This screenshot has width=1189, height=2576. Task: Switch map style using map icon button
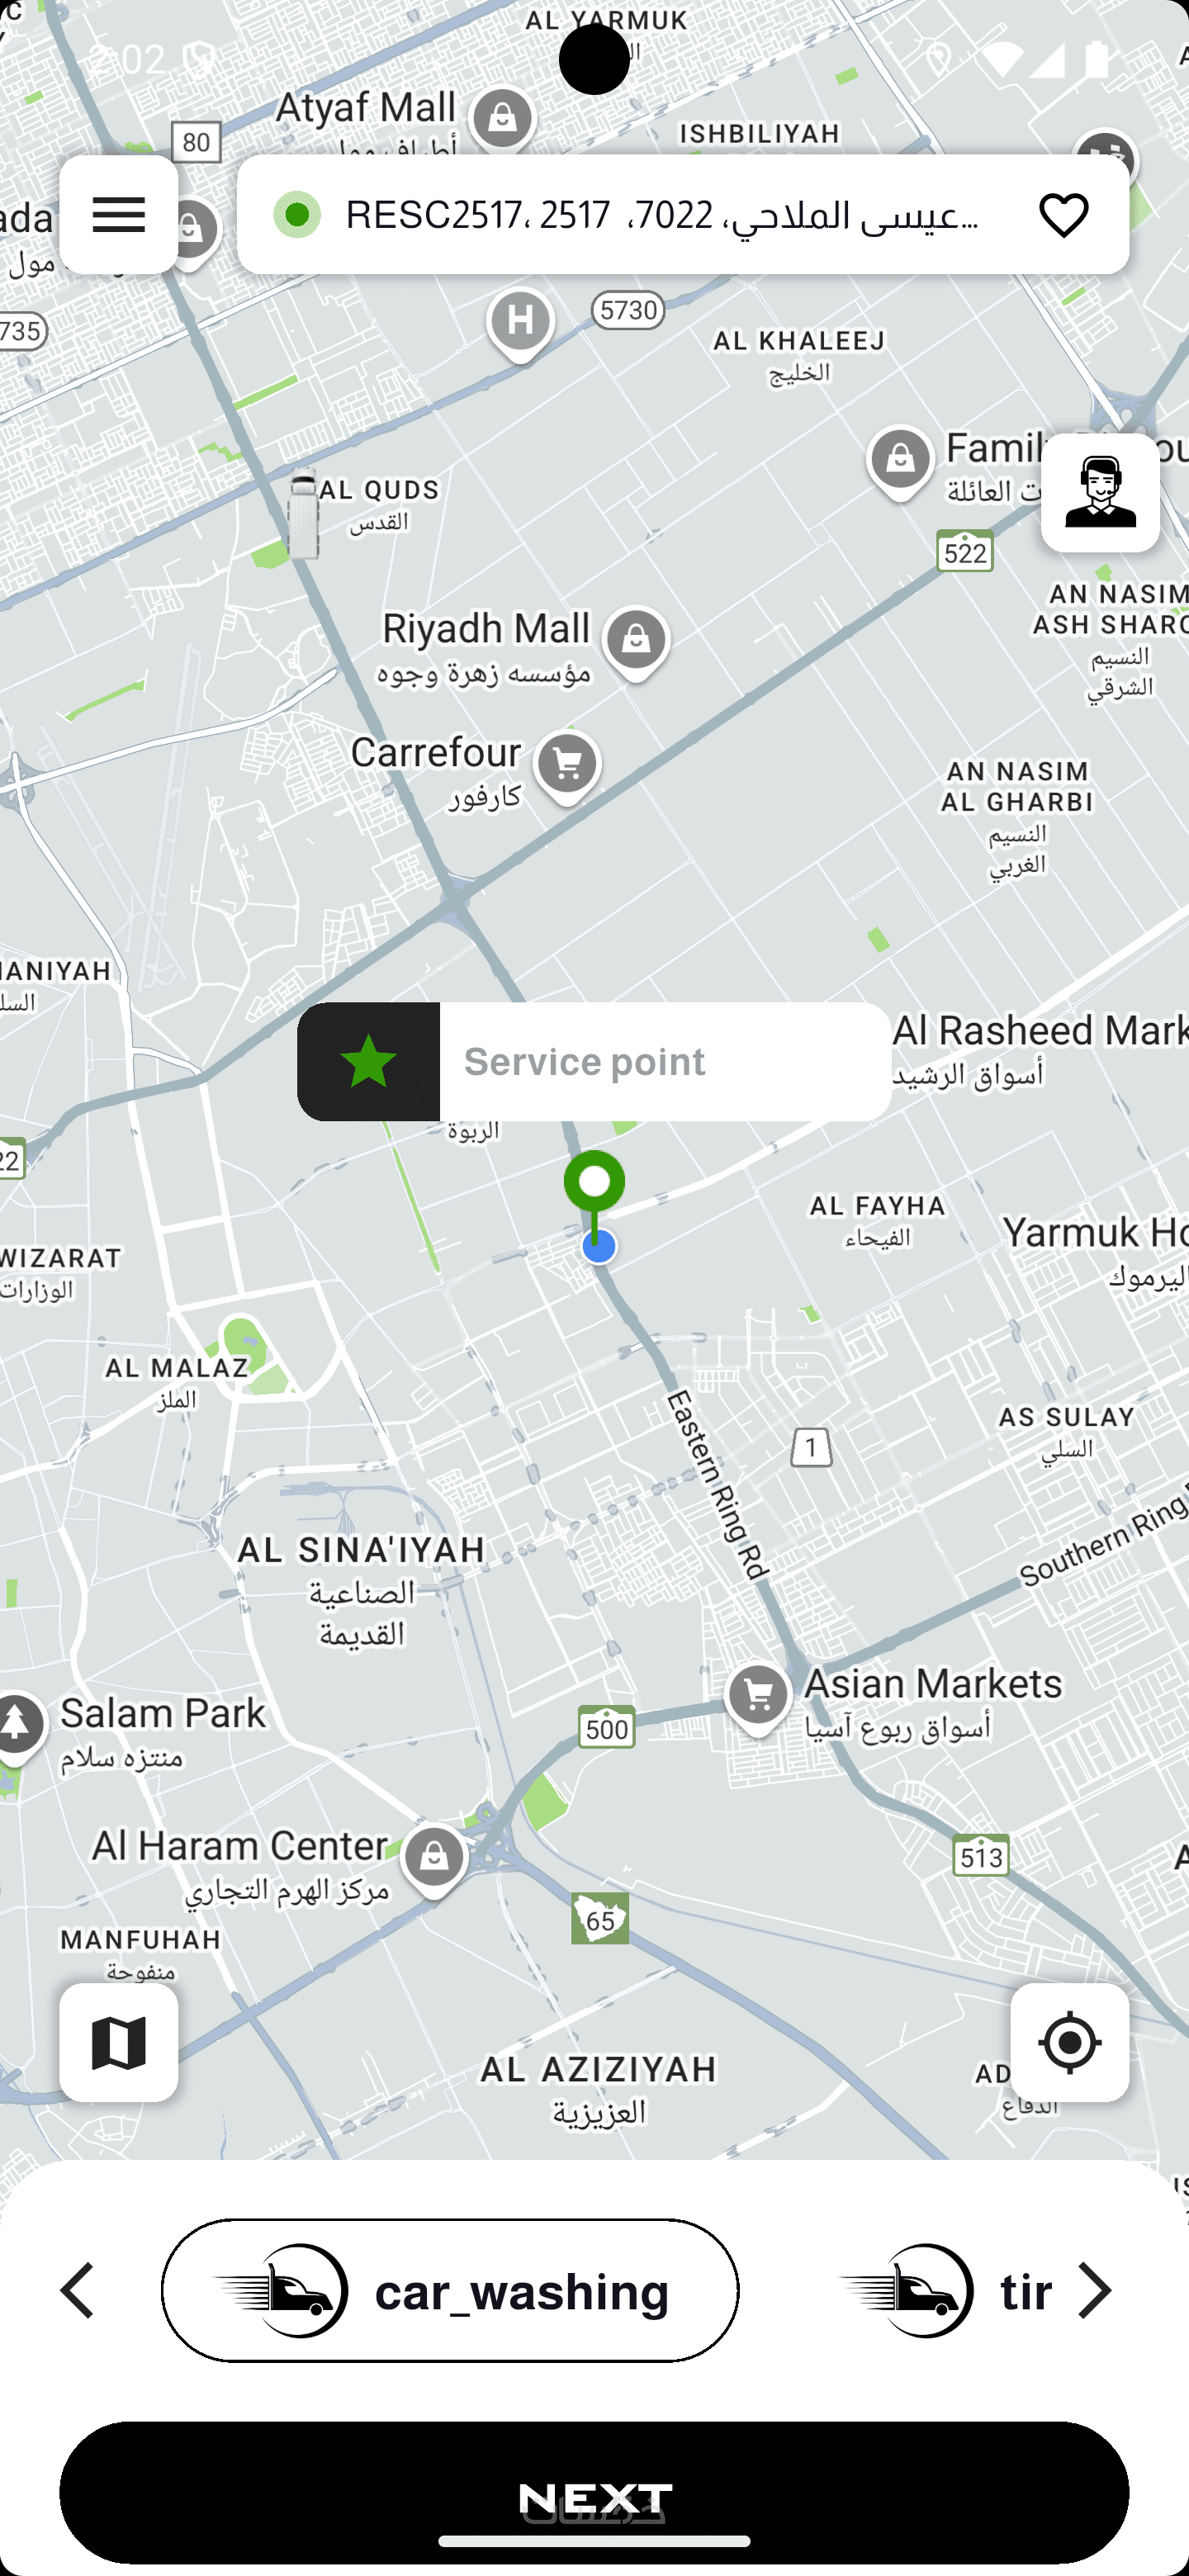(x=118, y=2042)
